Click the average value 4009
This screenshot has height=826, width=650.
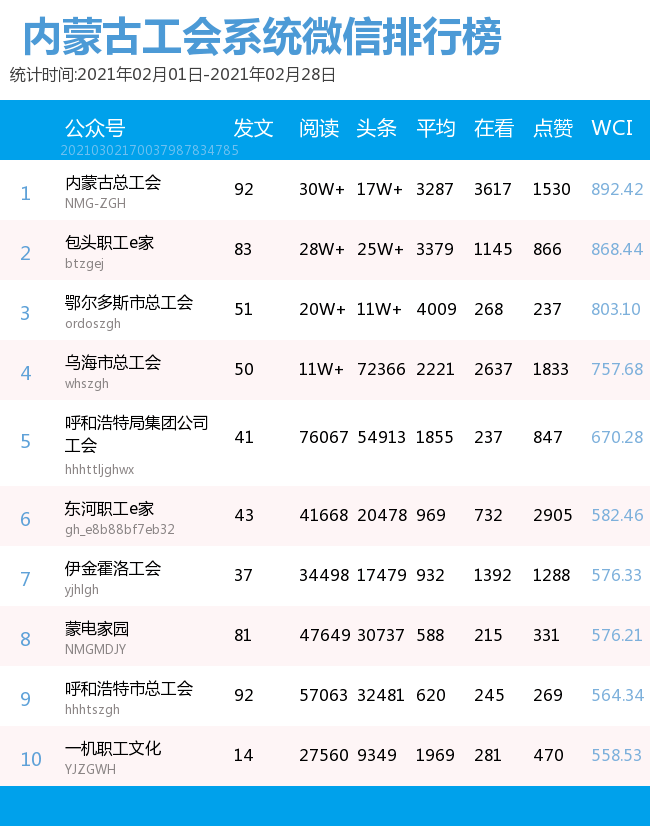coord(436,309)
